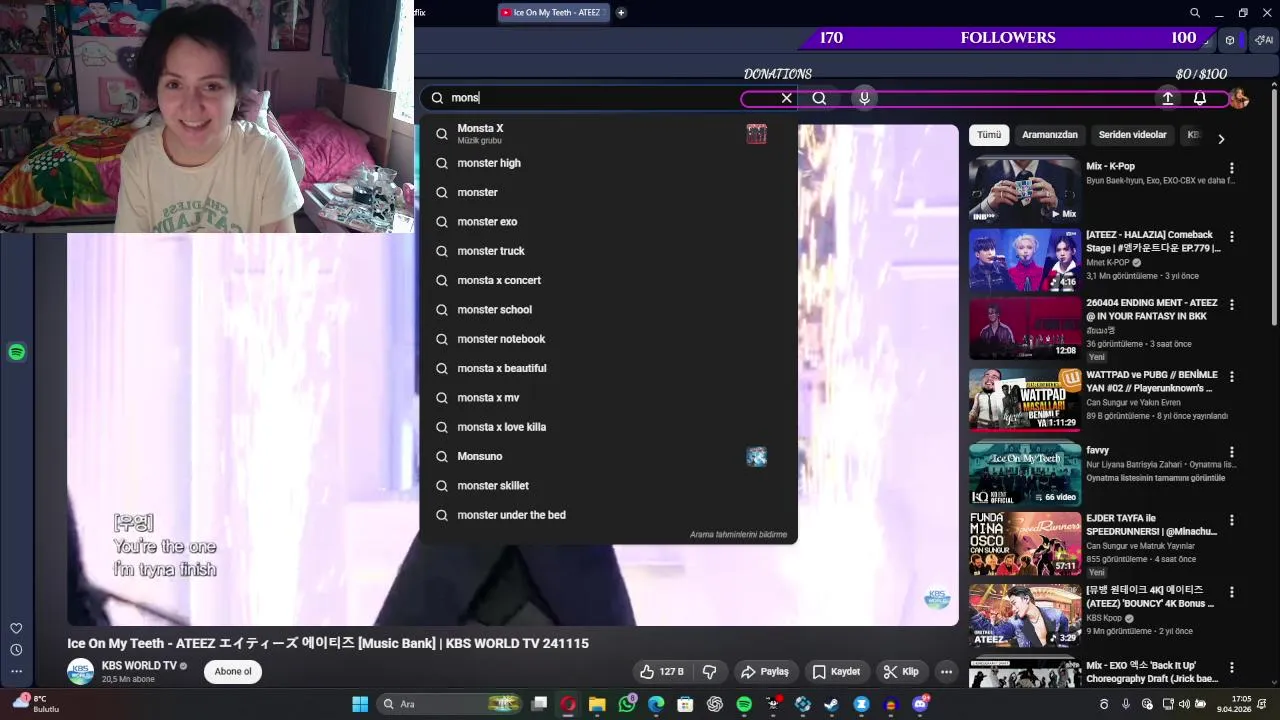The width and height of the screenshot is (1280, 720).
Task: Open the 'favvy' playlist title
Action: pyautogui.click(x=1098, y=450)
